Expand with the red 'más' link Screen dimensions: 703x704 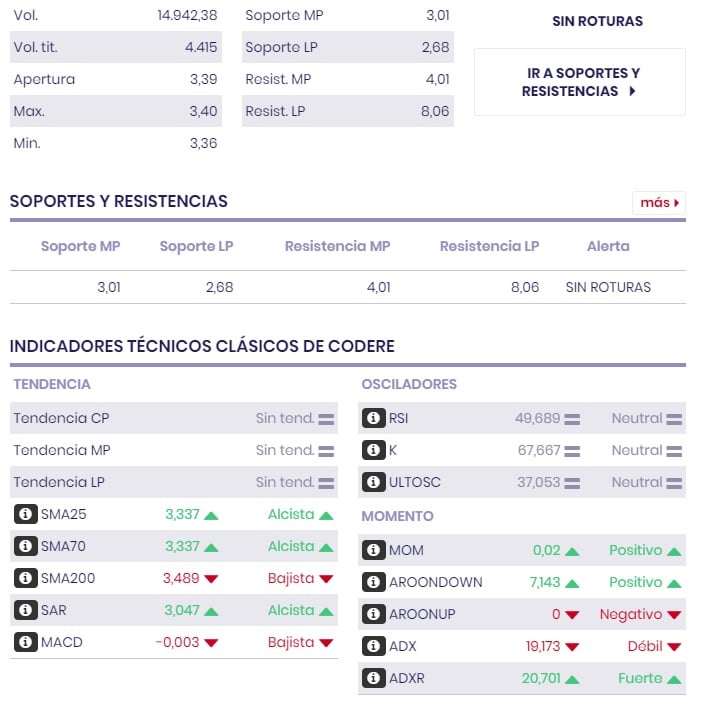tap(659, 203)
